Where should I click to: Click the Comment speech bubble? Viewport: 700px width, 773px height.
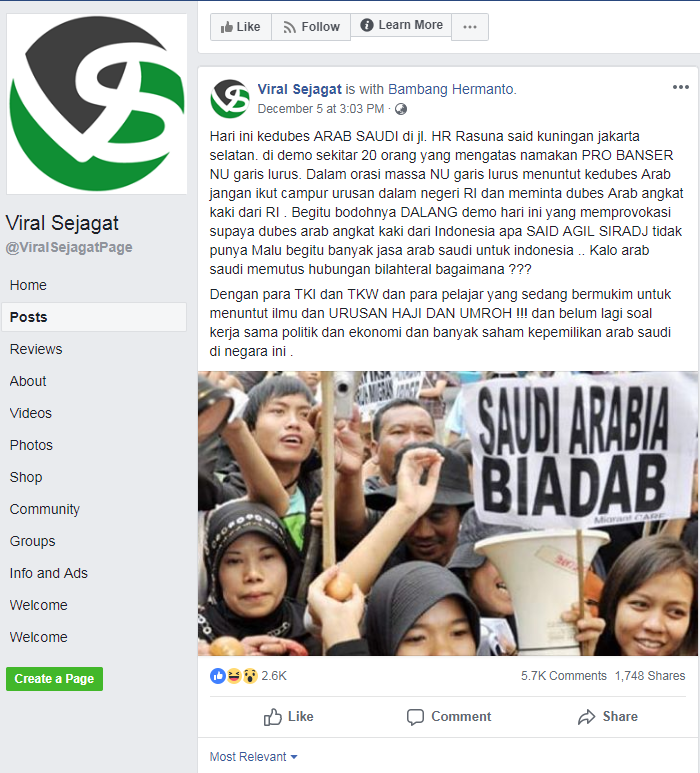(449, 717)
